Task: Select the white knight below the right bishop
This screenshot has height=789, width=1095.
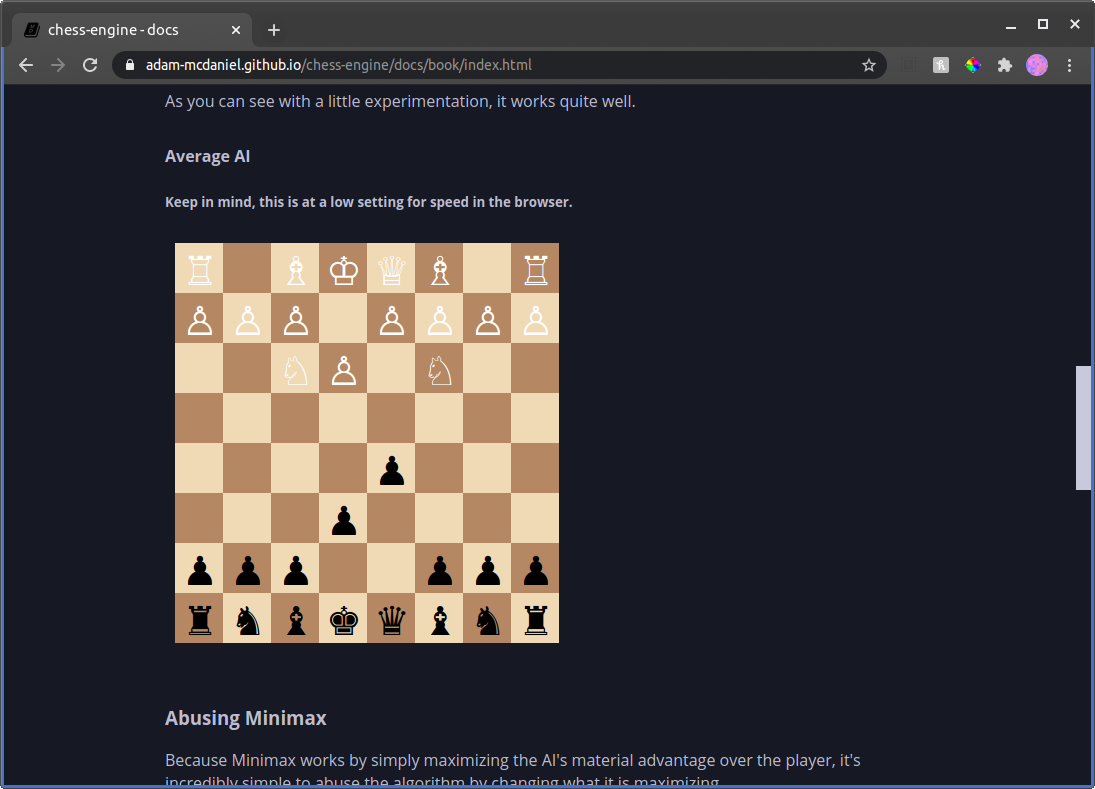Action: pos(440,369)
